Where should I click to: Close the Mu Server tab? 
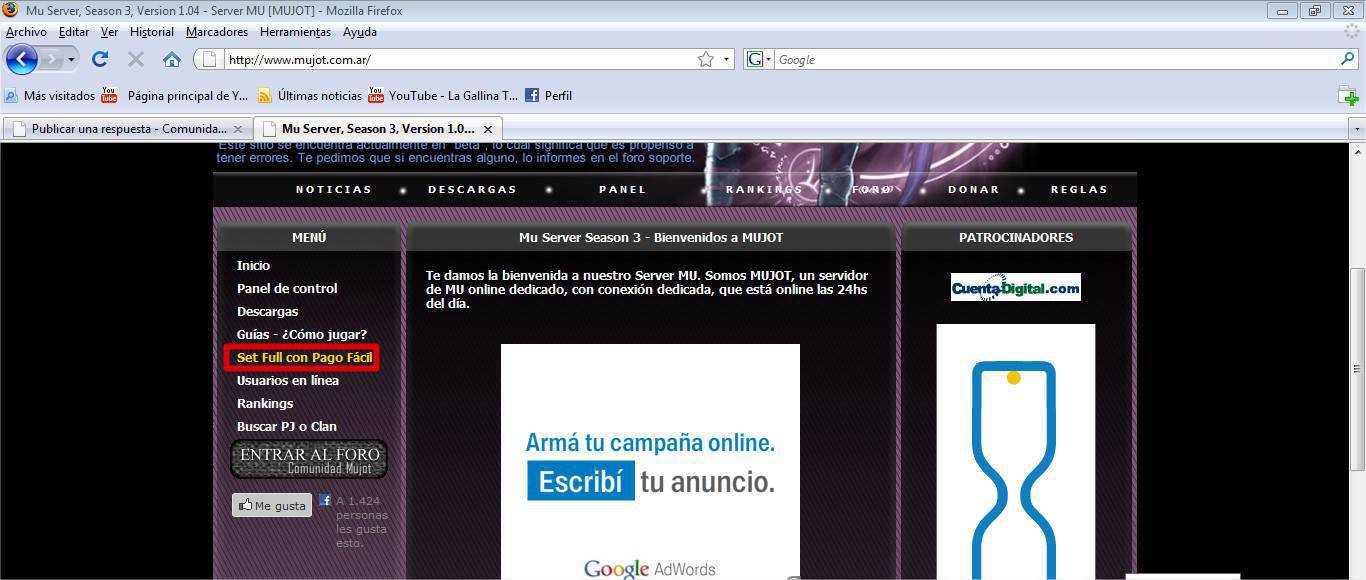pos(488,129)
